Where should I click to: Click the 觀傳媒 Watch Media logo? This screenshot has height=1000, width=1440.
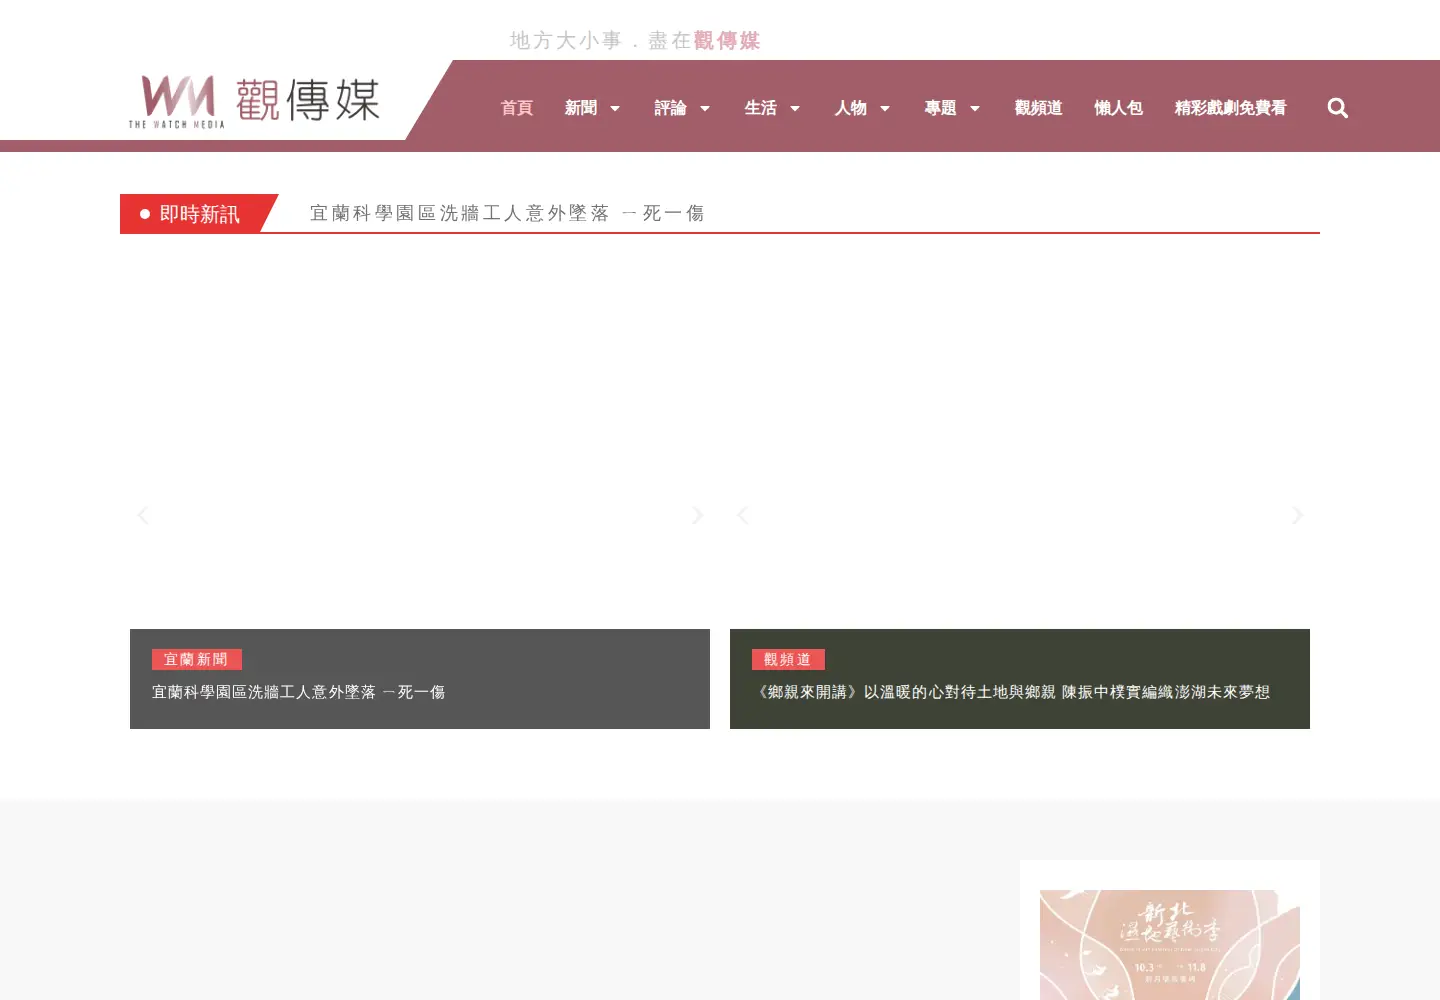click(x=254, y=101)
